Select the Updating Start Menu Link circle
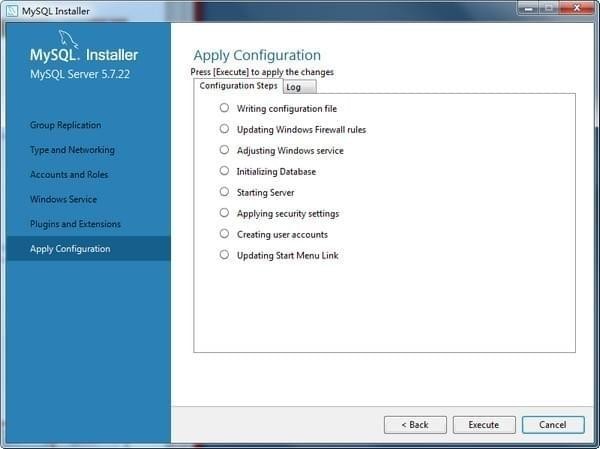Image resolution: width=600 pixels, height=449 pixels. [x=224, y=255]
